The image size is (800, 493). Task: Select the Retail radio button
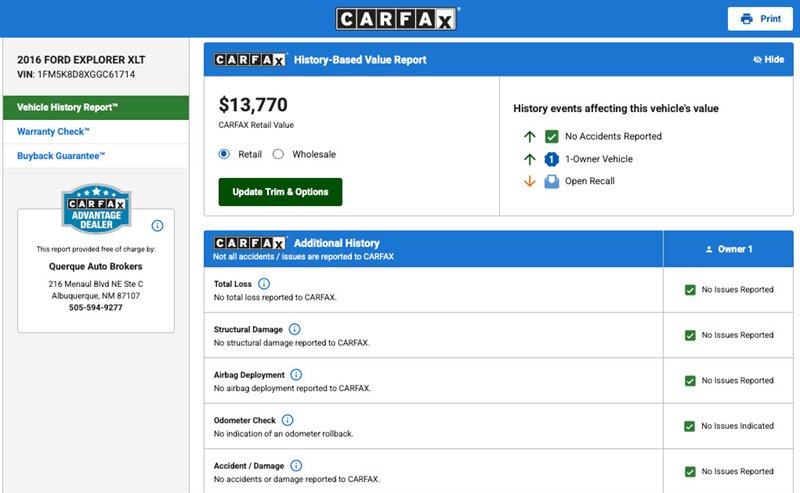tap(224, 154)
